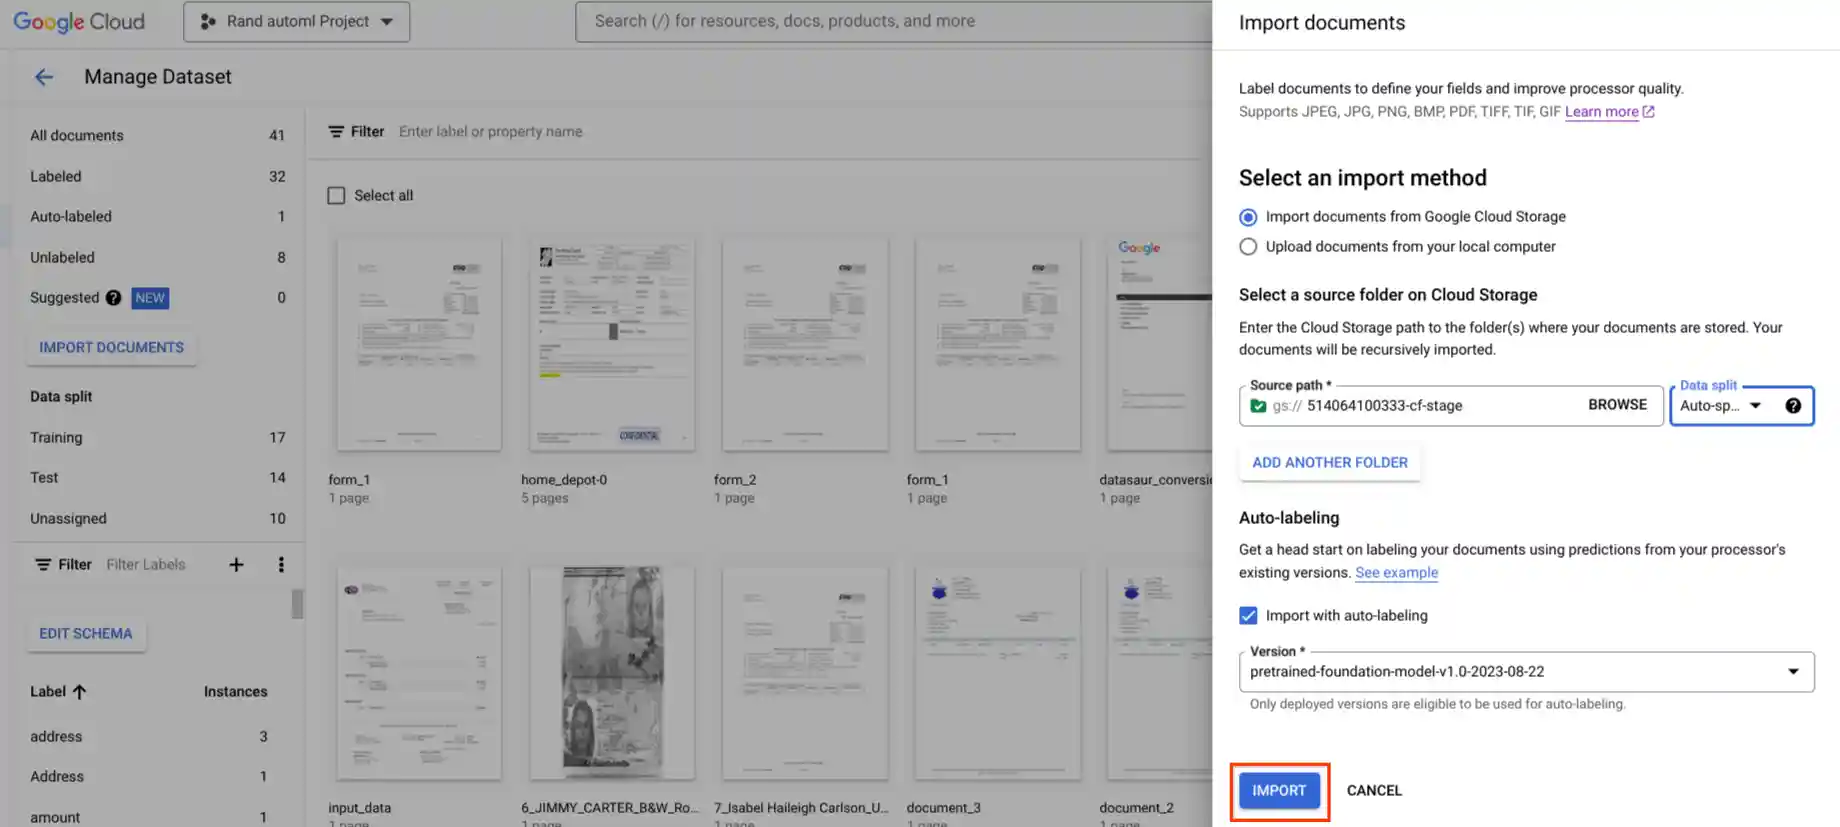Check the Select all checkbox

[x=337, y=196]
